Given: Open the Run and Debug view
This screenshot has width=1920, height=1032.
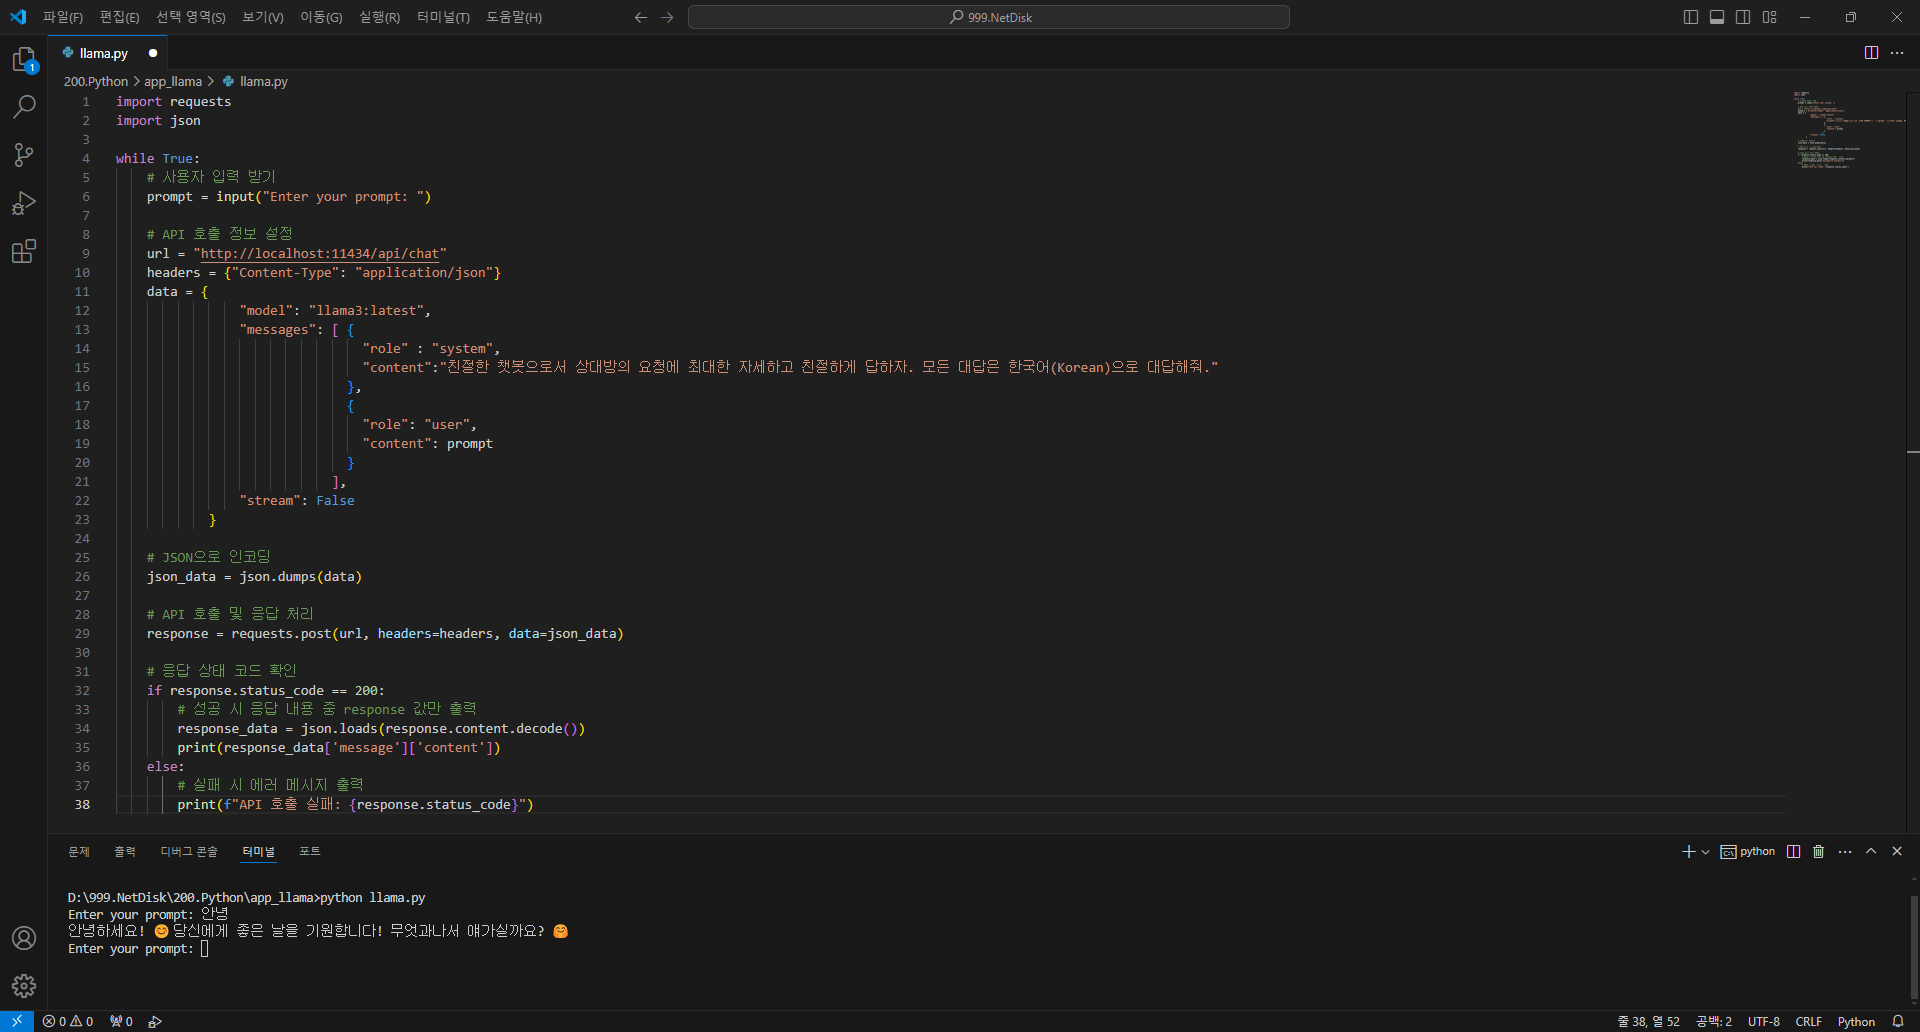Looking at the screenshot, I should (x=24, y=203).
